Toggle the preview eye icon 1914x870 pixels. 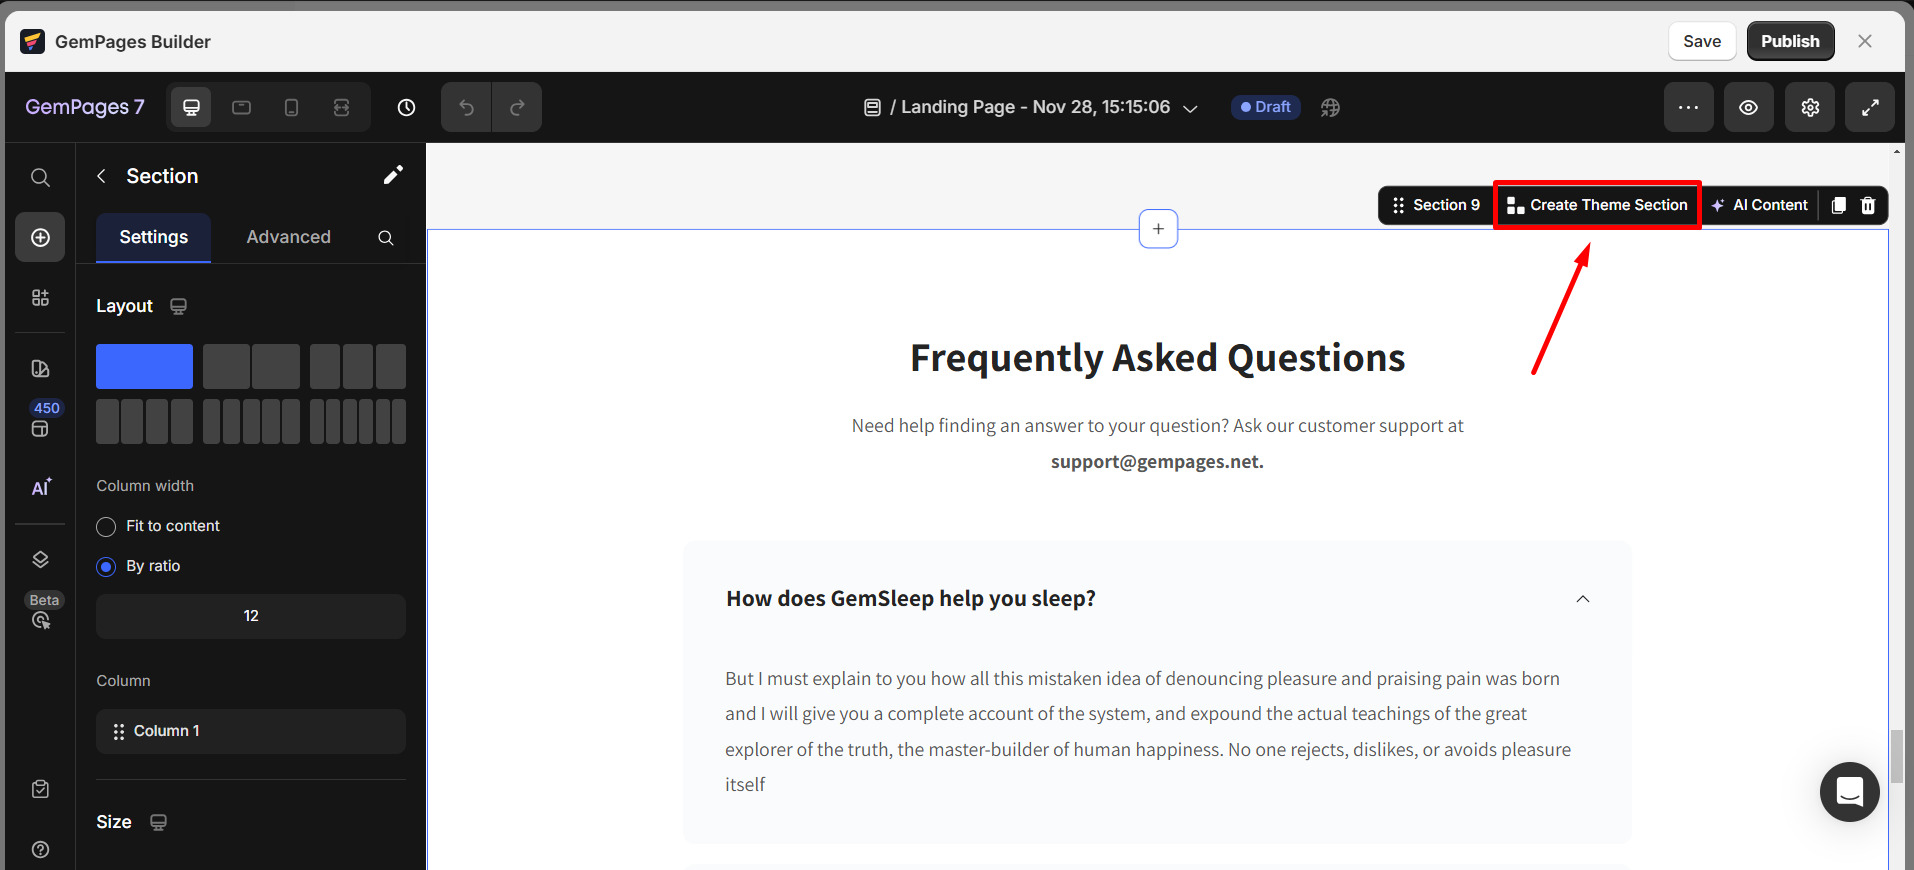tap(1749, 107)
